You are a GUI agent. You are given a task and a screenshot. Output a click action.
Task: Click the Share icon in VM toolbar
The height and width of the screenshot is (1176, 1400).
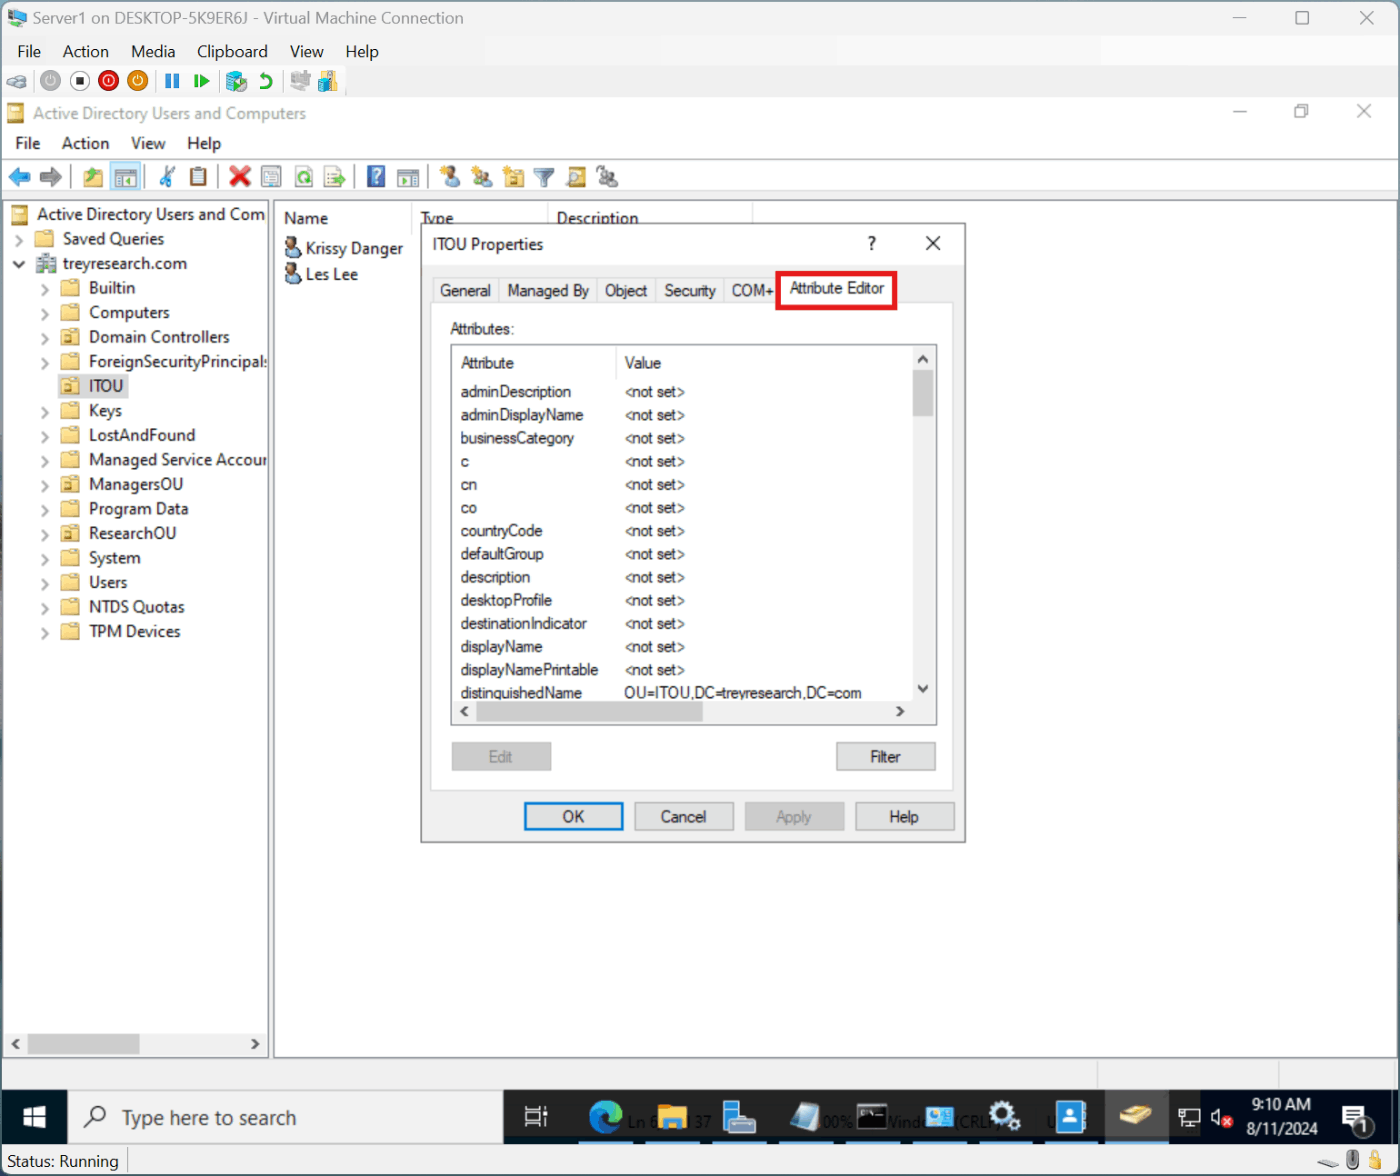click(x=328, y=81)
